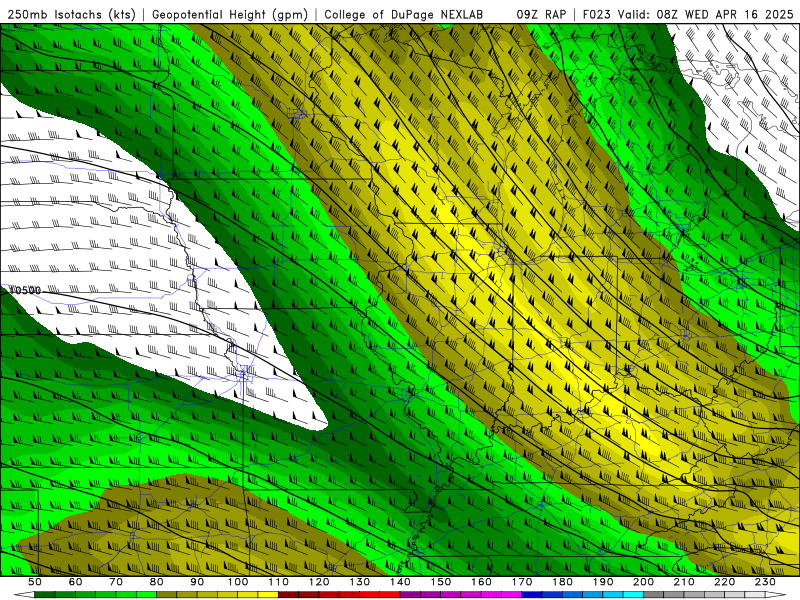Click the 120 knot value on the color scale
Image resolution: width=800 pixels, height=600 pixels.
point(319,582)
